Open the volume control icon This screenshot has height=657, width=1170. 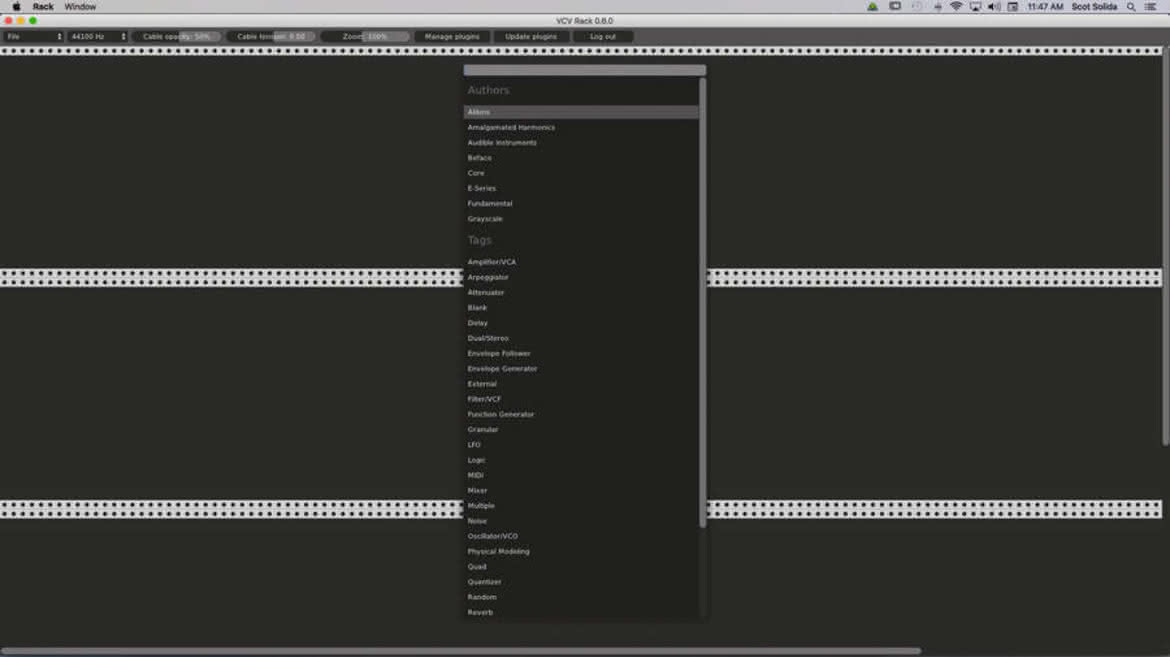(x=994, y=7)
